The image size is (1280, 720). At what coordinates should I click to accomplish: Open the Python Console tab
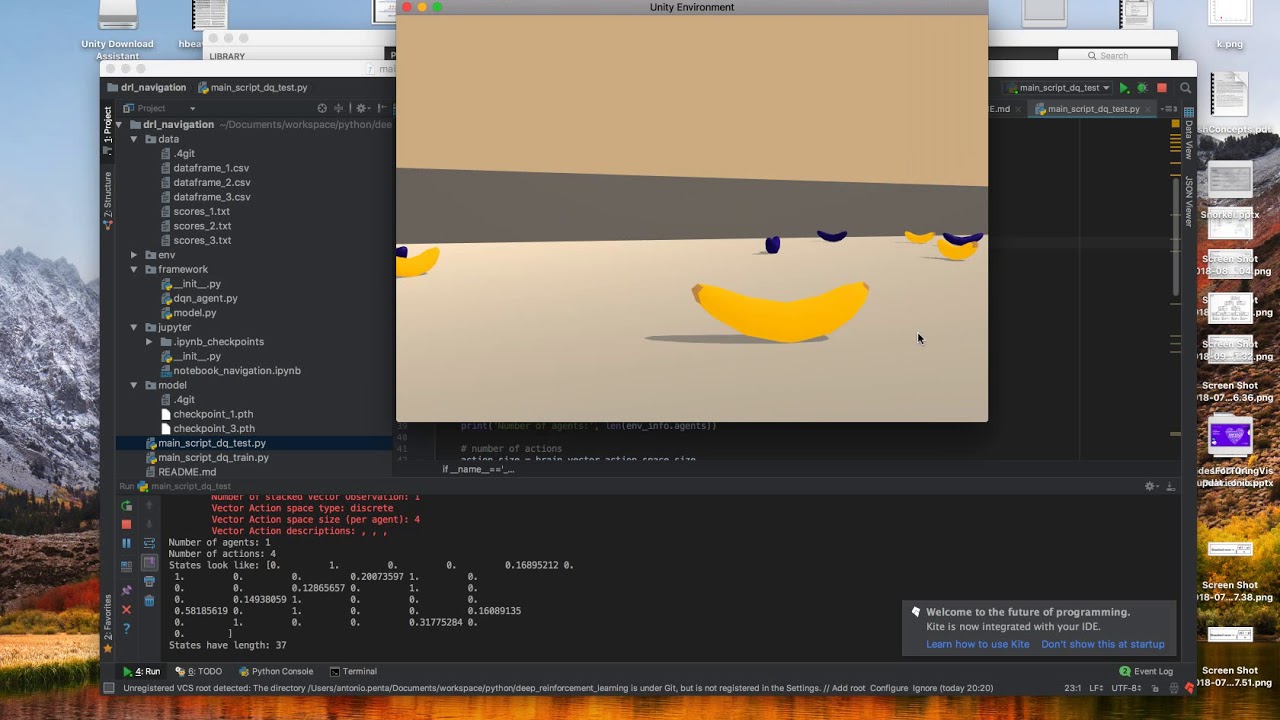tap(276, 671)
